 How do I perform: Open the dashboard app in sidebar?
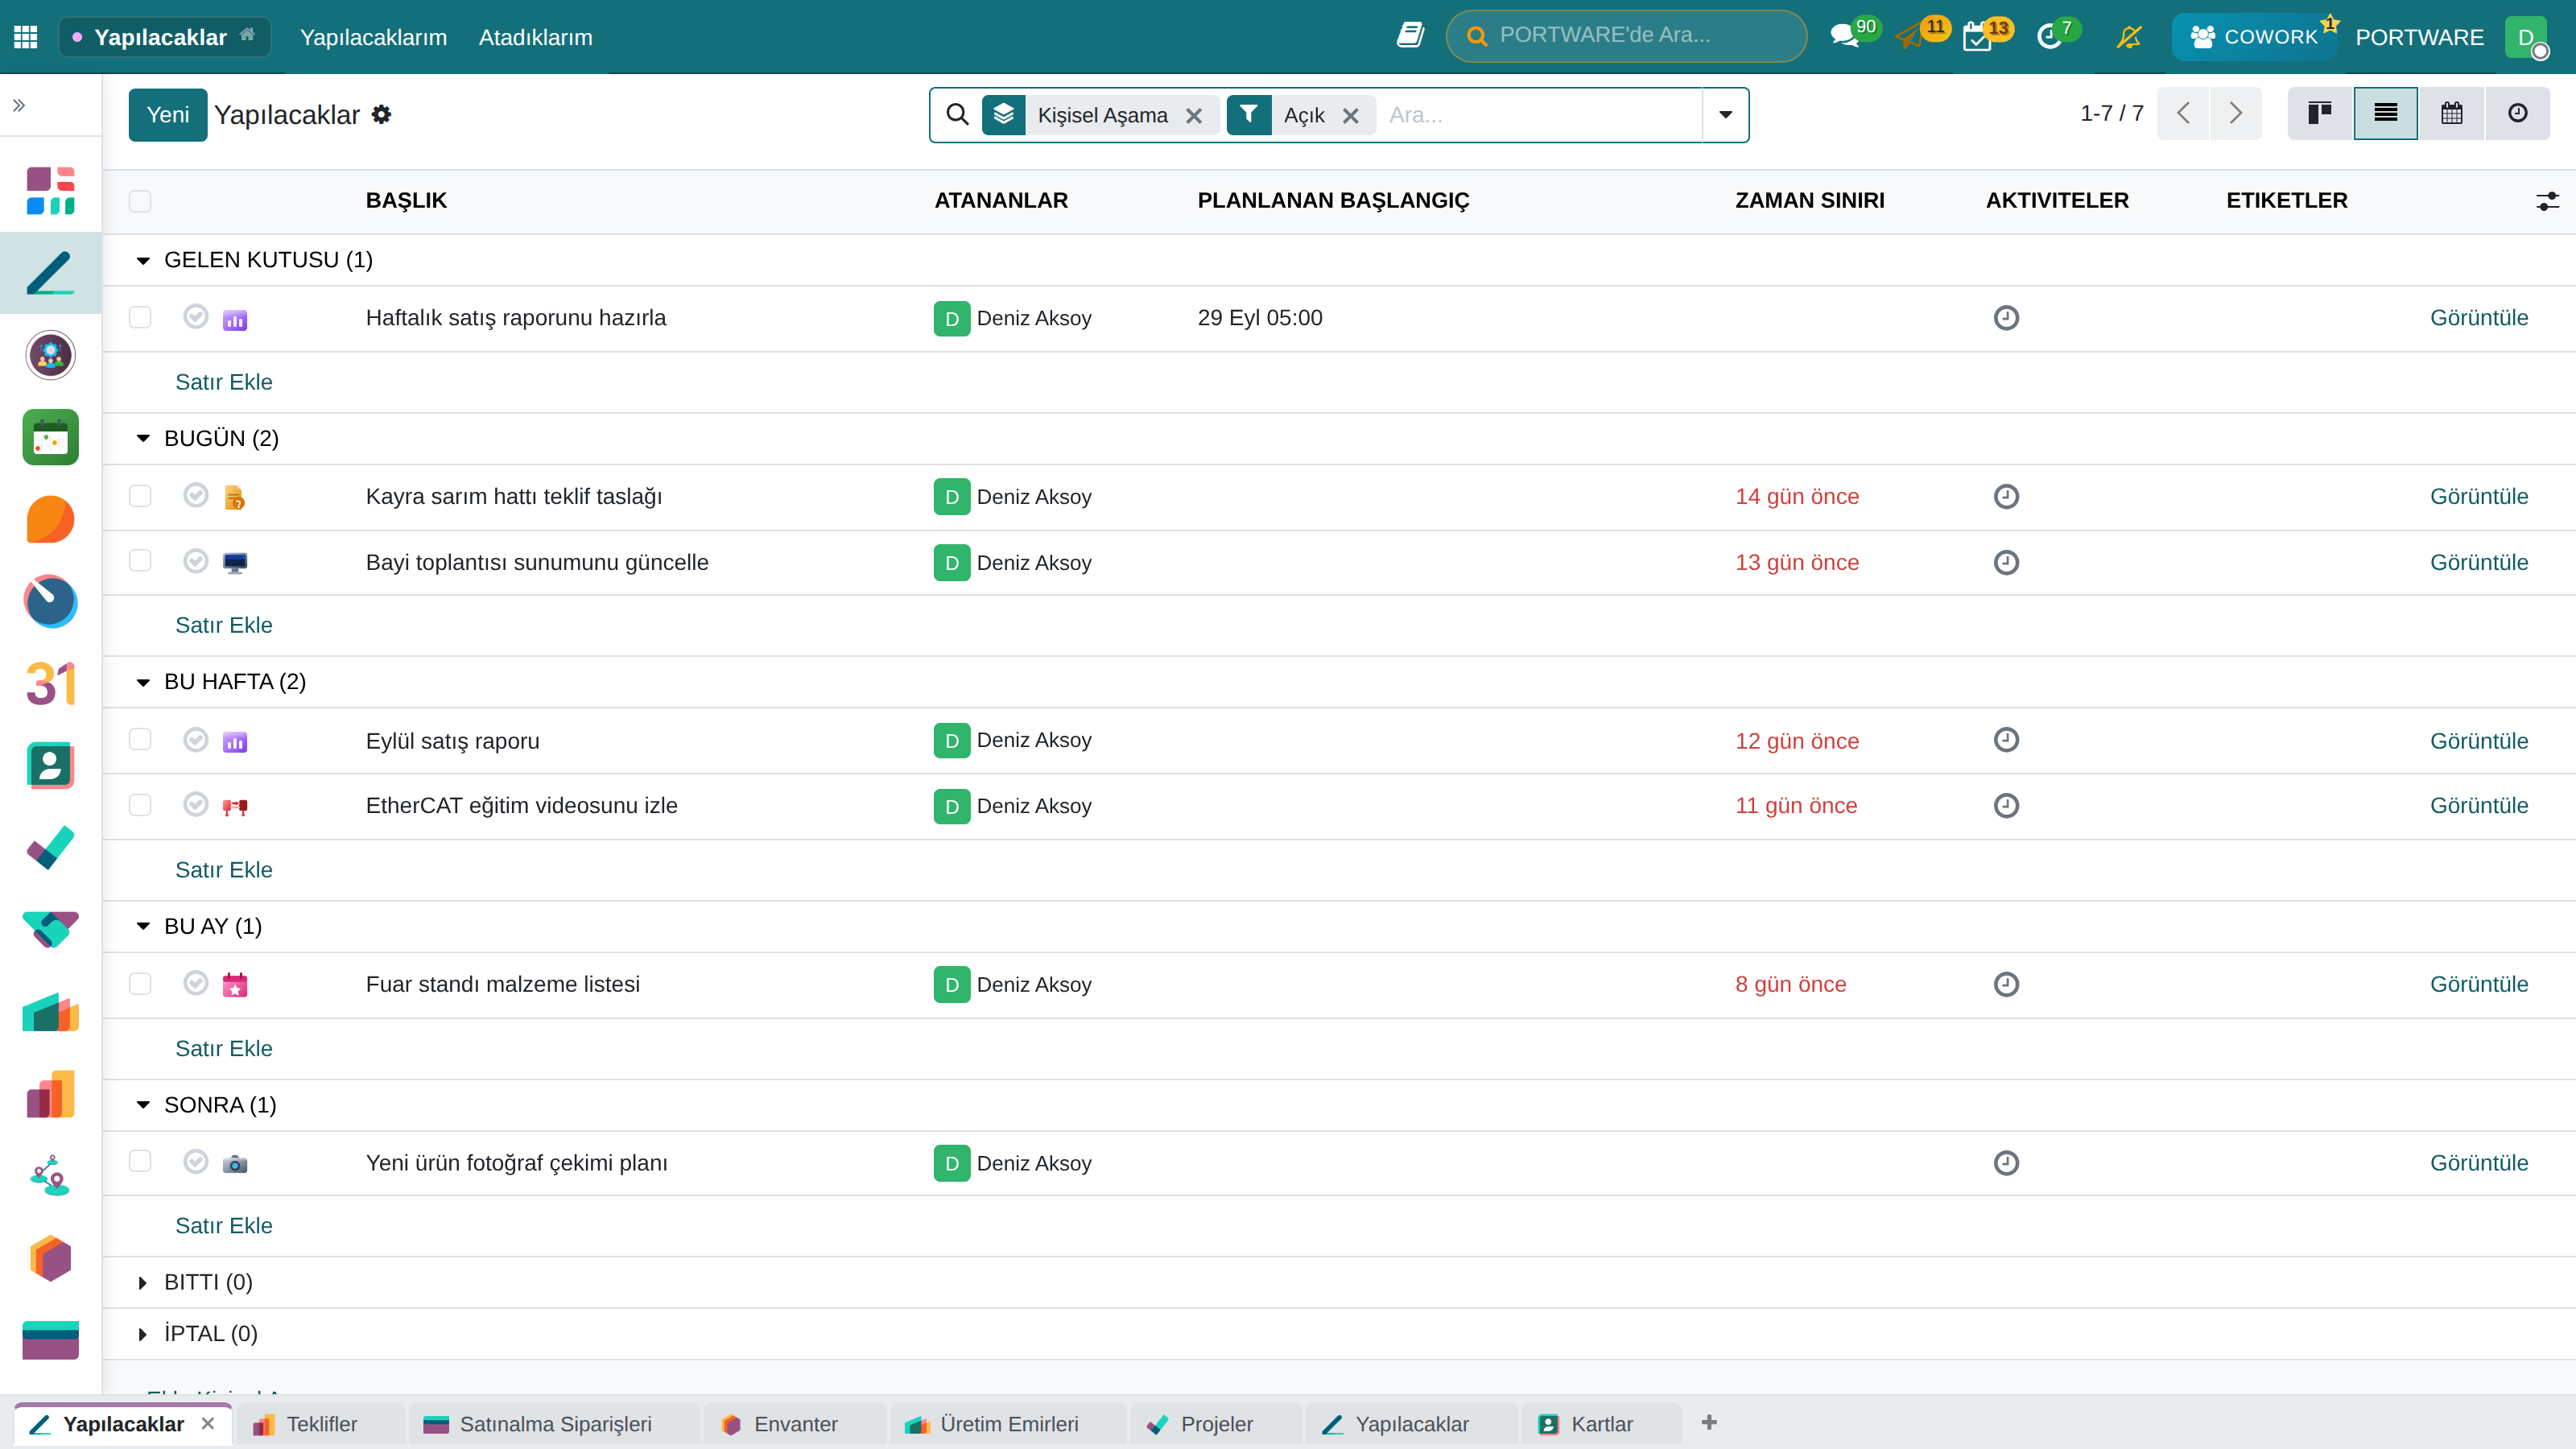(x=50, y=191)
